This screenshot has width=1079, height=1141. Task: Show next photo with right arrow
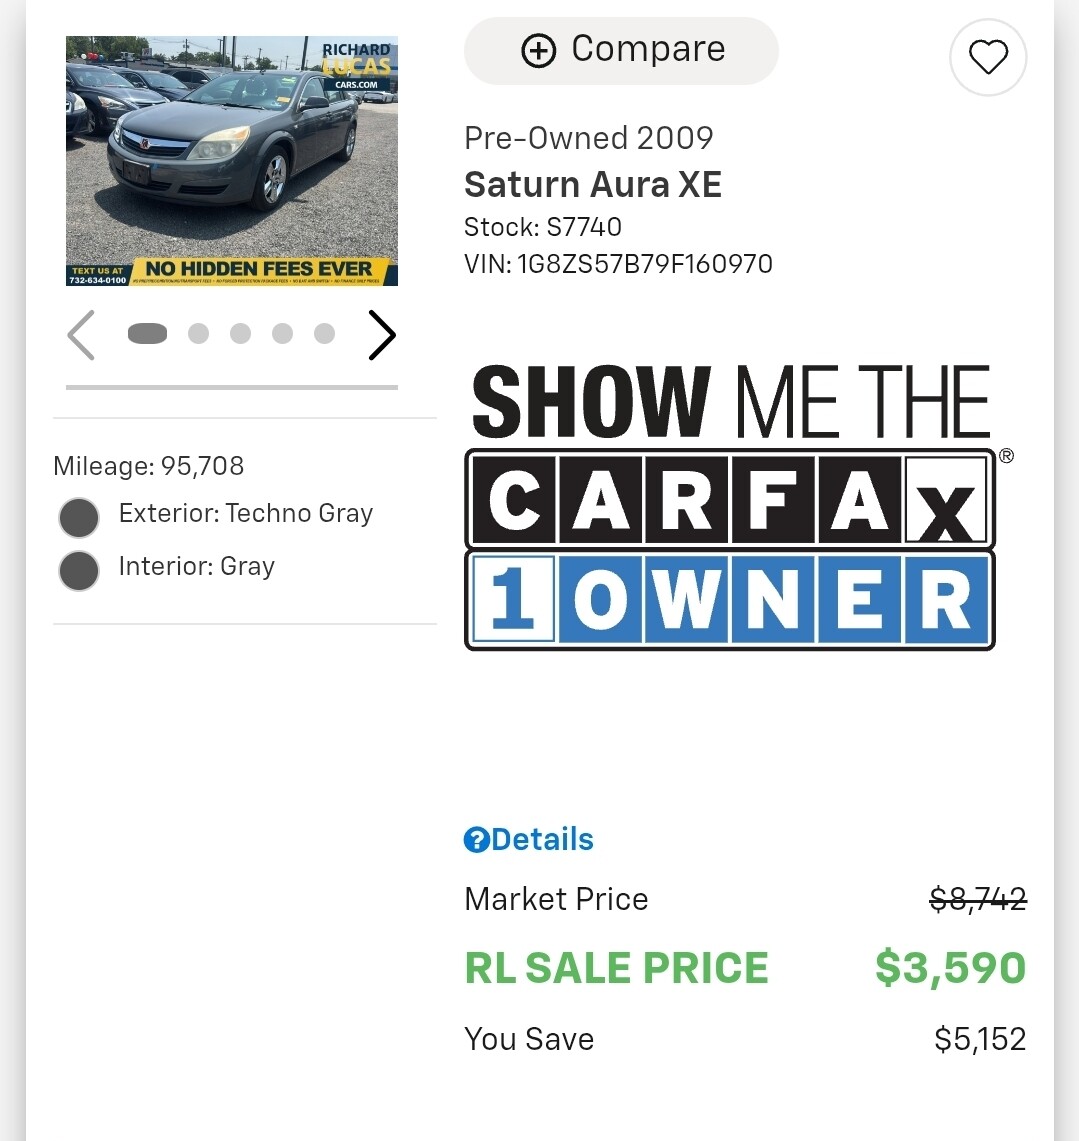(x=382, y=335)
